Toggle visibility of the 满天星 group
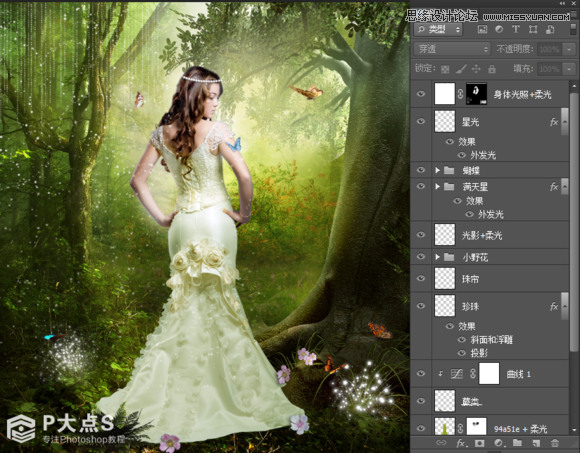 point(421,186)
